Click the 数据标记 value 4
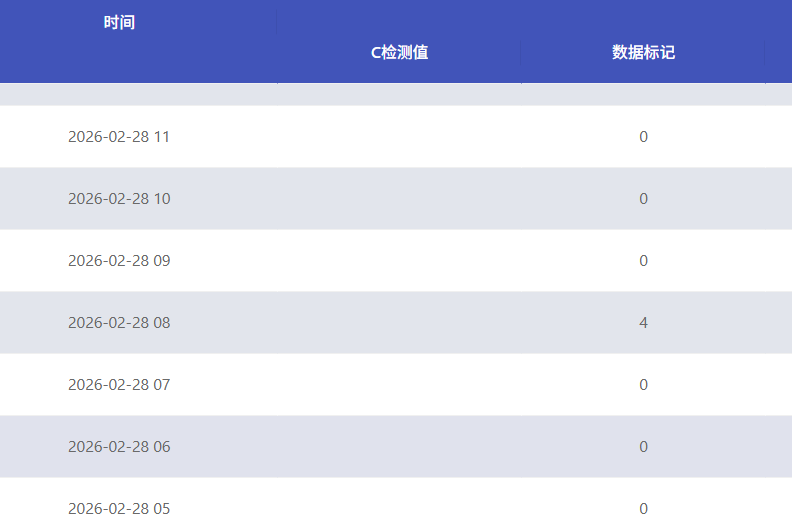The image size is (792, 530). [643, 323]
